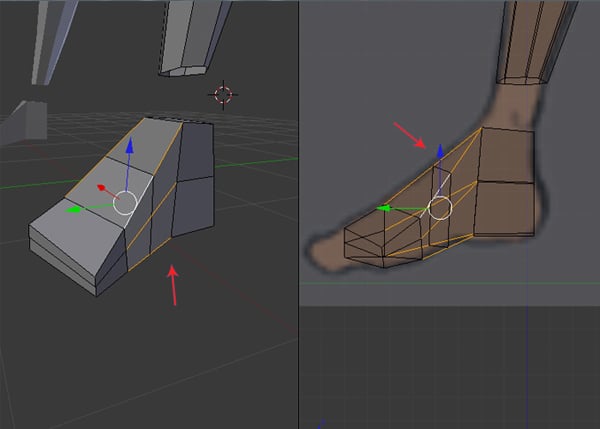Click the white manipulator center circle in right side-view viewport

coord(440,208)
